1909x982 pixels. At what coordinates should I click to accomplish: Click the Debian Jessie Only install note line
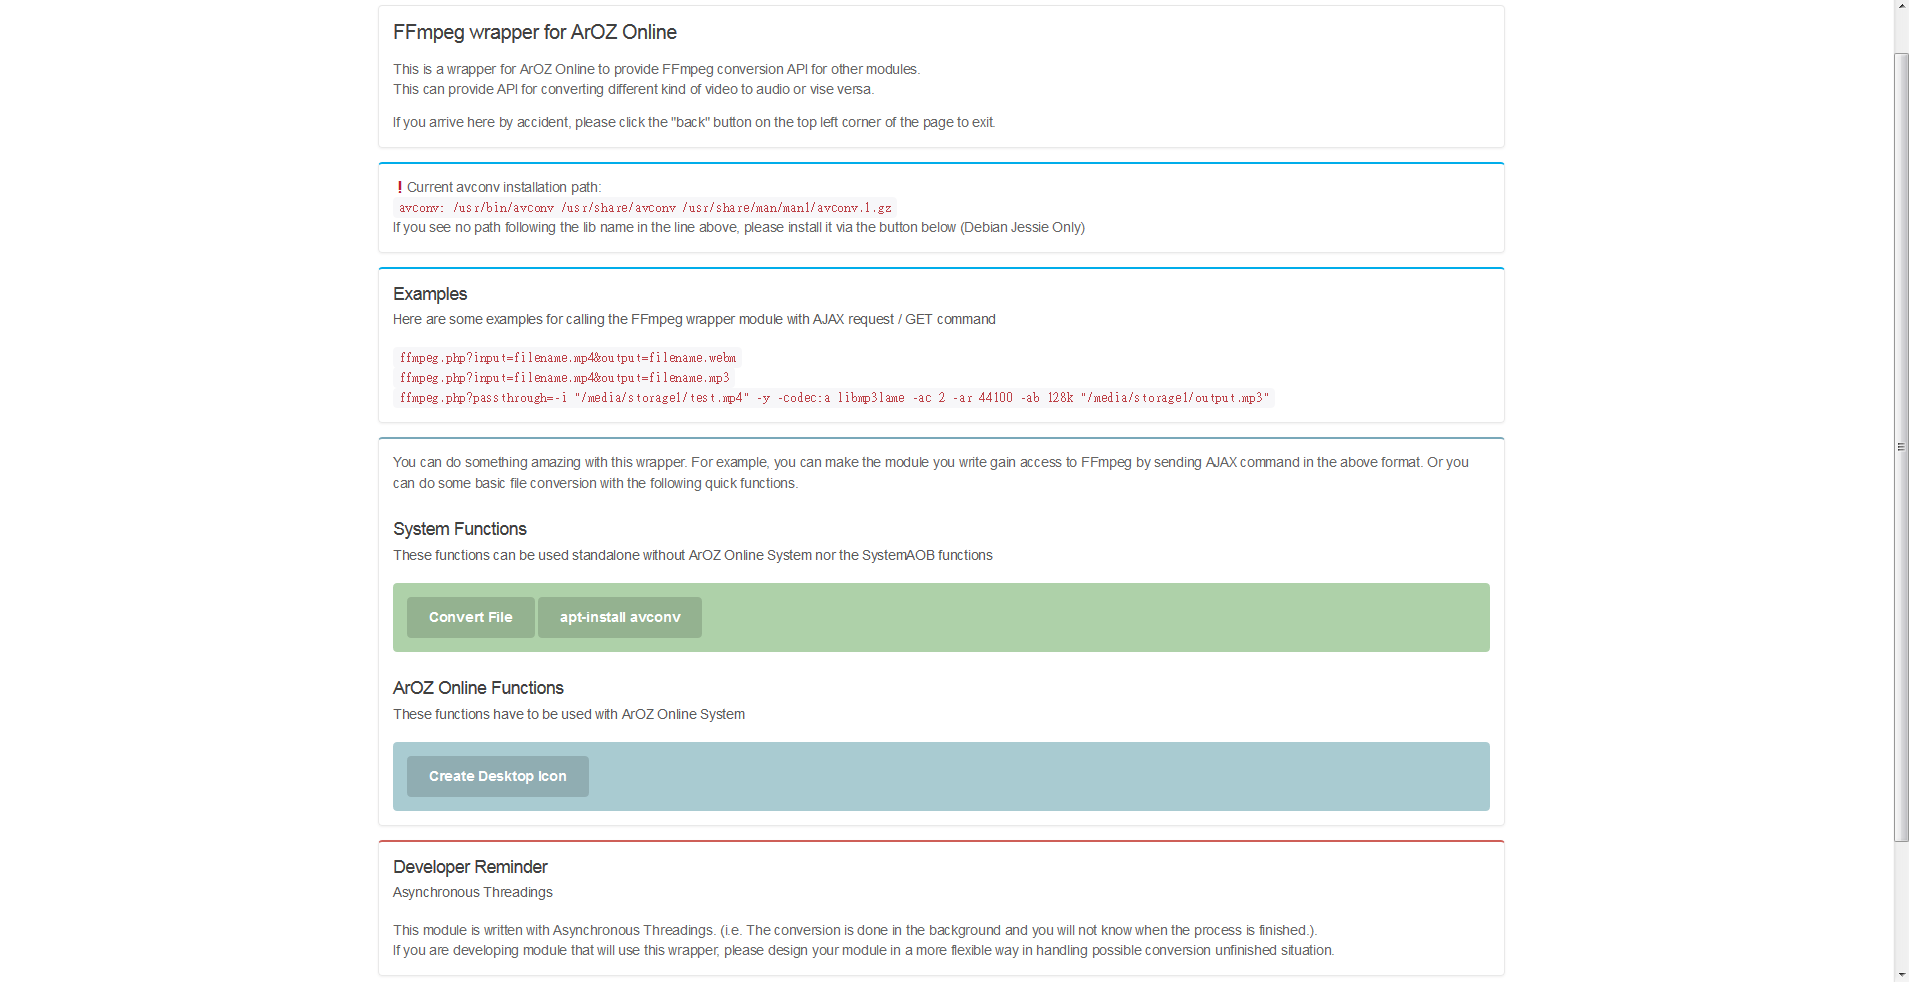[x=739, y=227]
